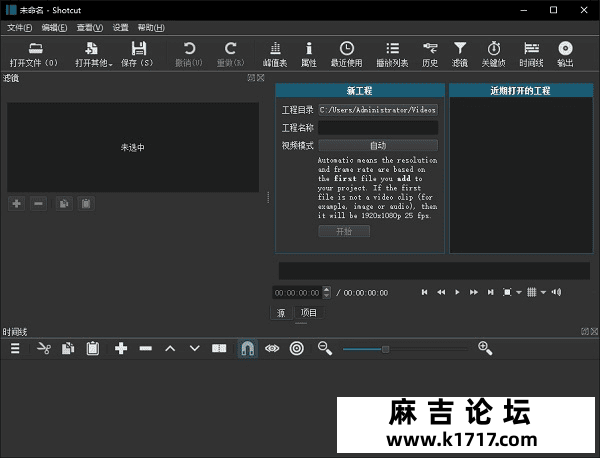
Task: Copy filters icon in filter panel
Action: click(64, 204)
